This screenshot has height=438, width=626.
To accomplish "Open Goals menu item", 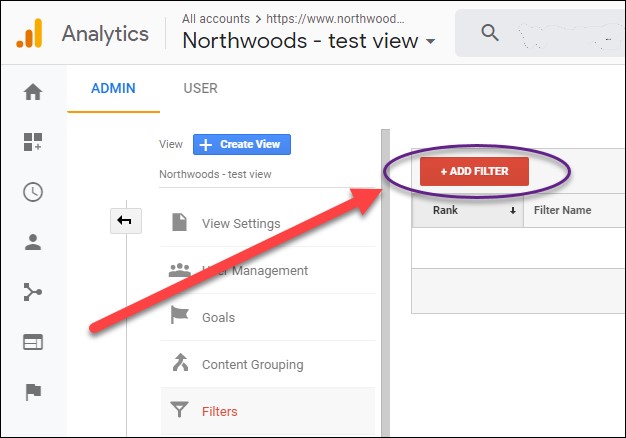I will pos(267,317).
